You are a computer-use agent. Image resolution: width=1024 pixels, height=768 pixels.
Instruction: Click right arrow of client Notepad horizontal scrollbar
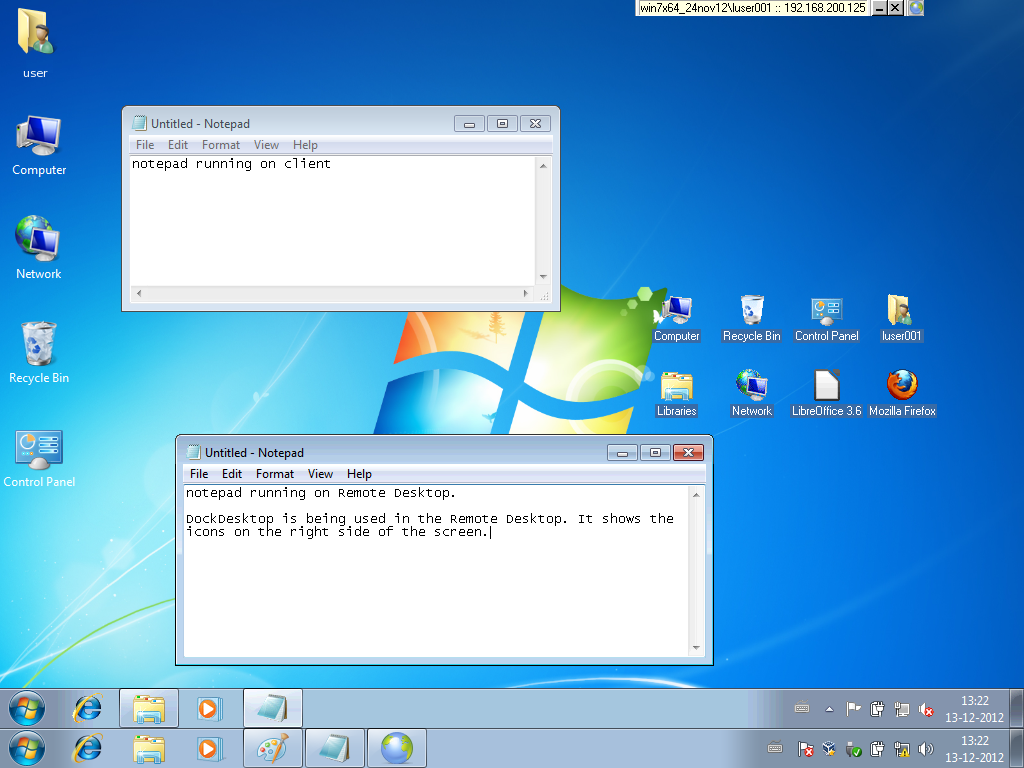click(526, 294)
